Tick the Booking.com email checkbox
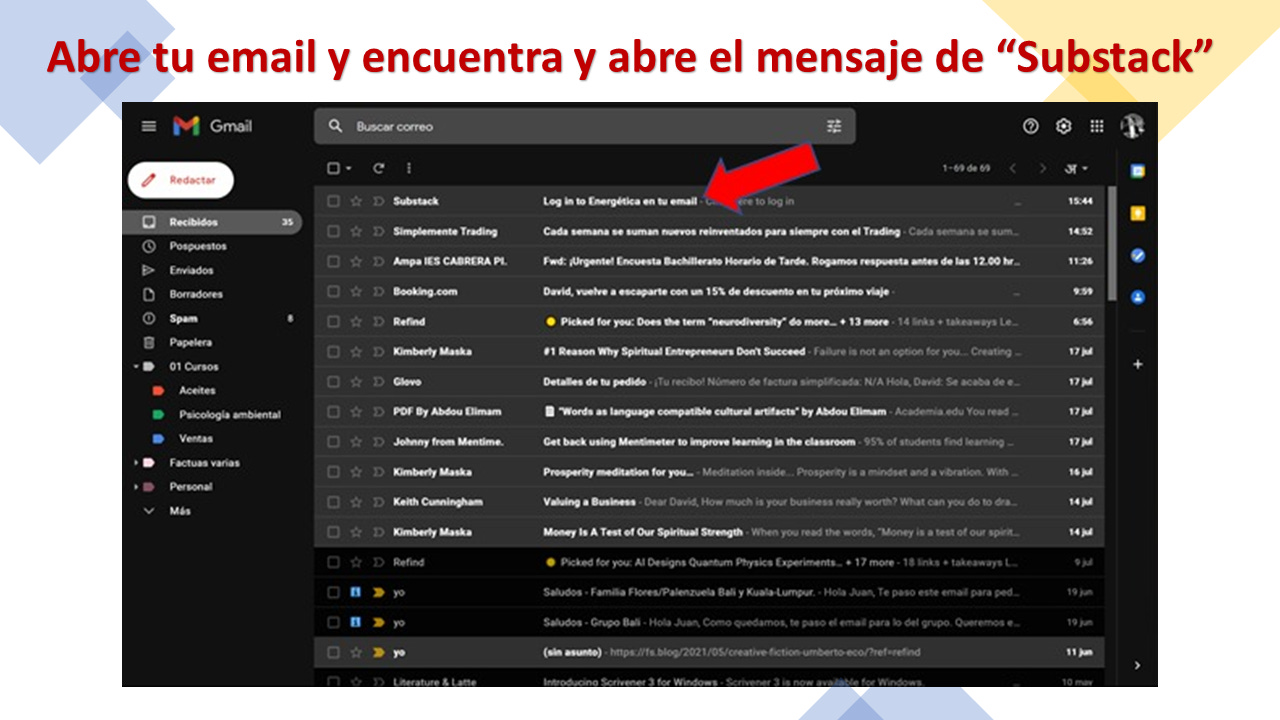 pyautogui.click(x=333, y=291)
